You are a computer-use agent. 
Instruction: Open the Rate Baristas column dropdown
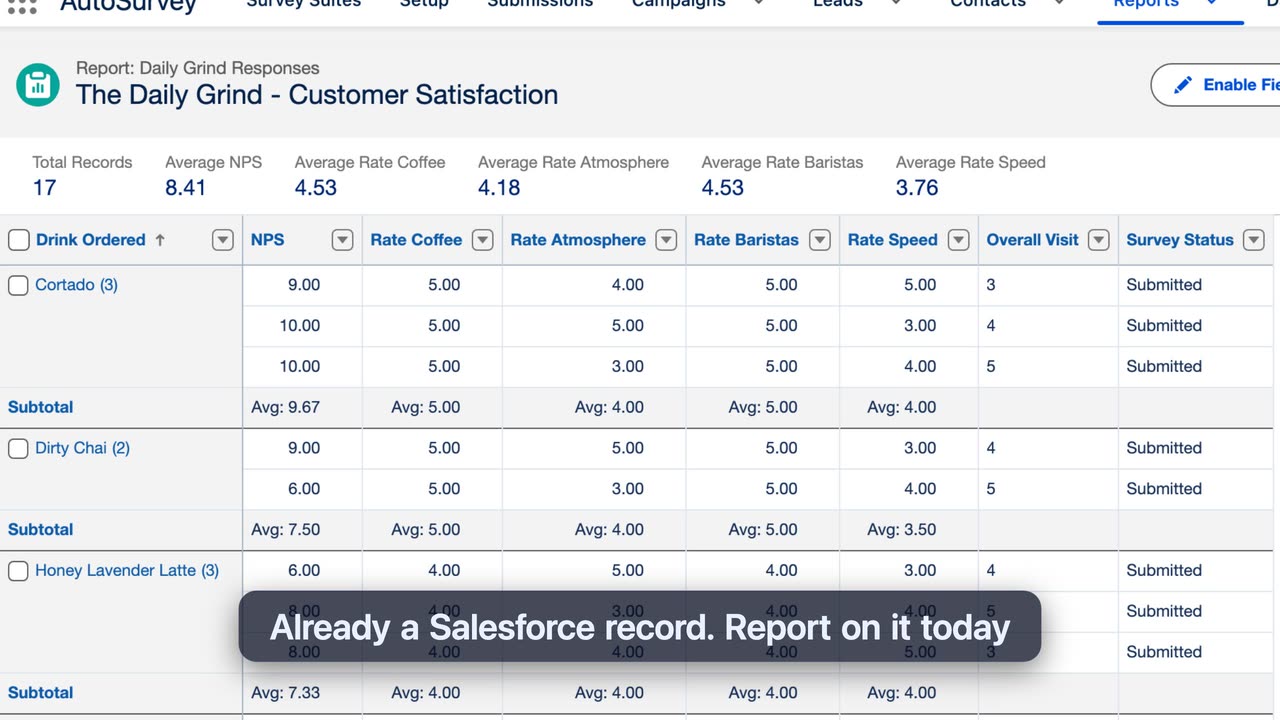[x=820, y=240]
